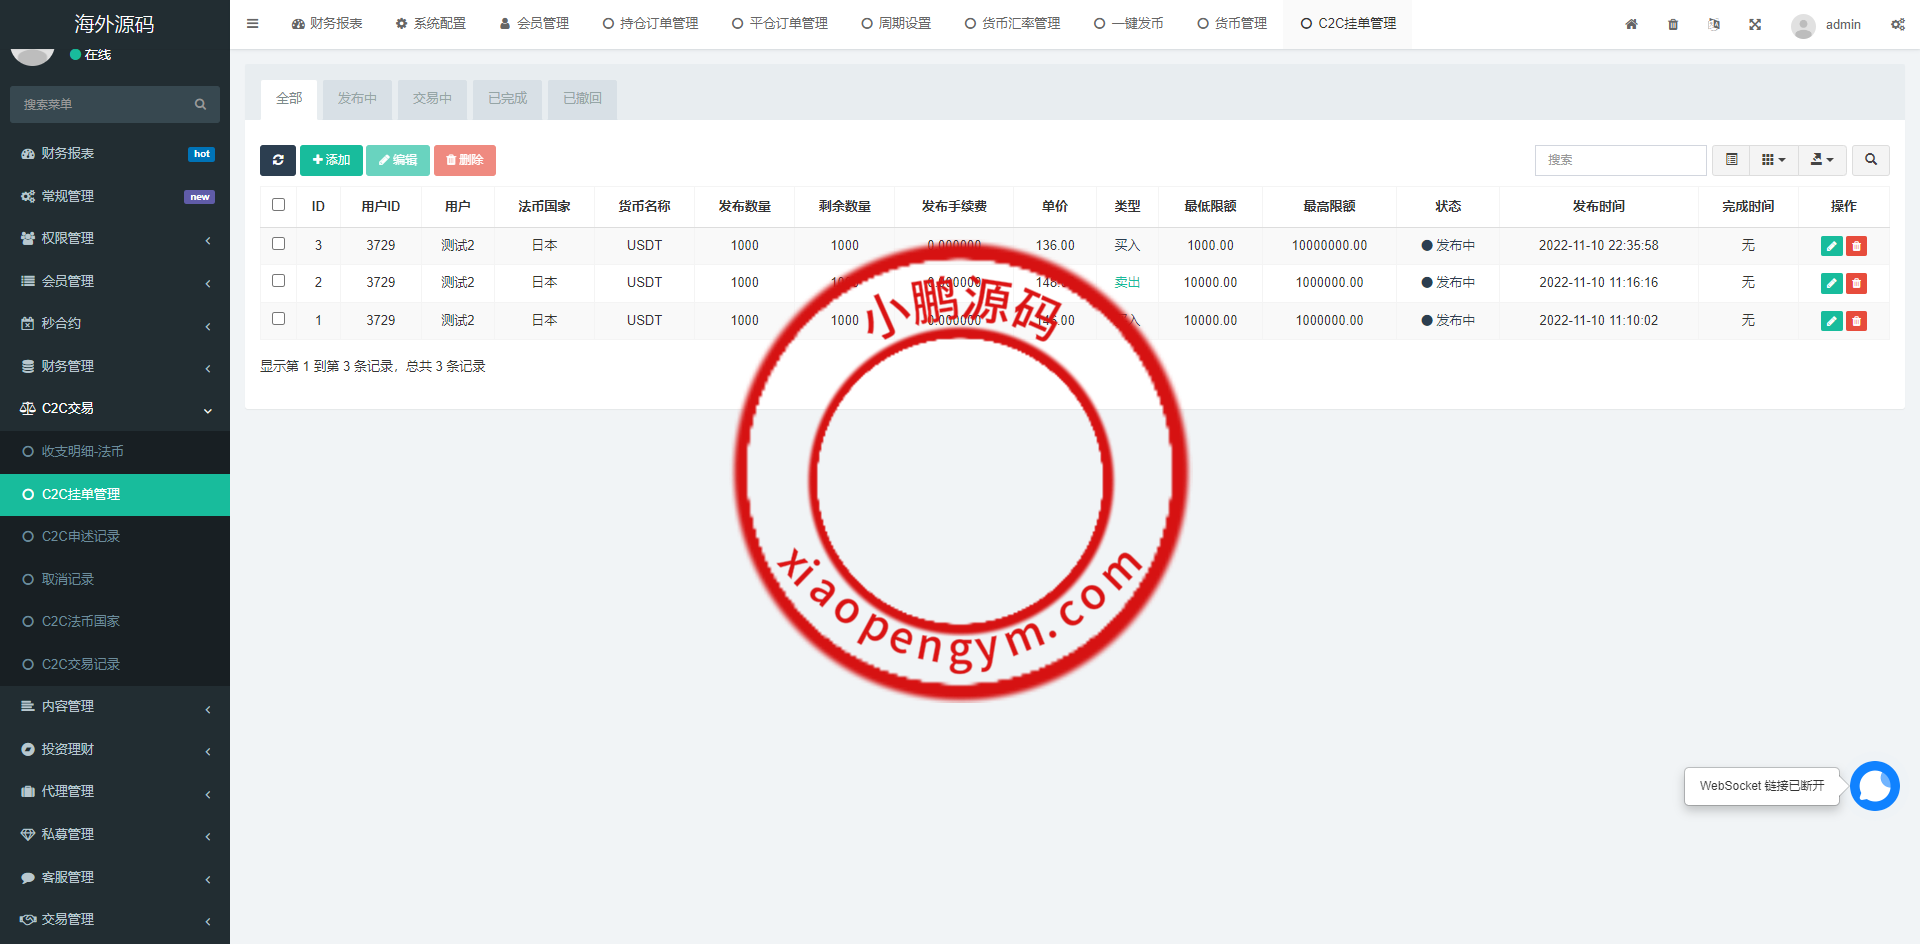Click the language switch icon in top bar
The image size is (1920, 944).
[1714, 24]
